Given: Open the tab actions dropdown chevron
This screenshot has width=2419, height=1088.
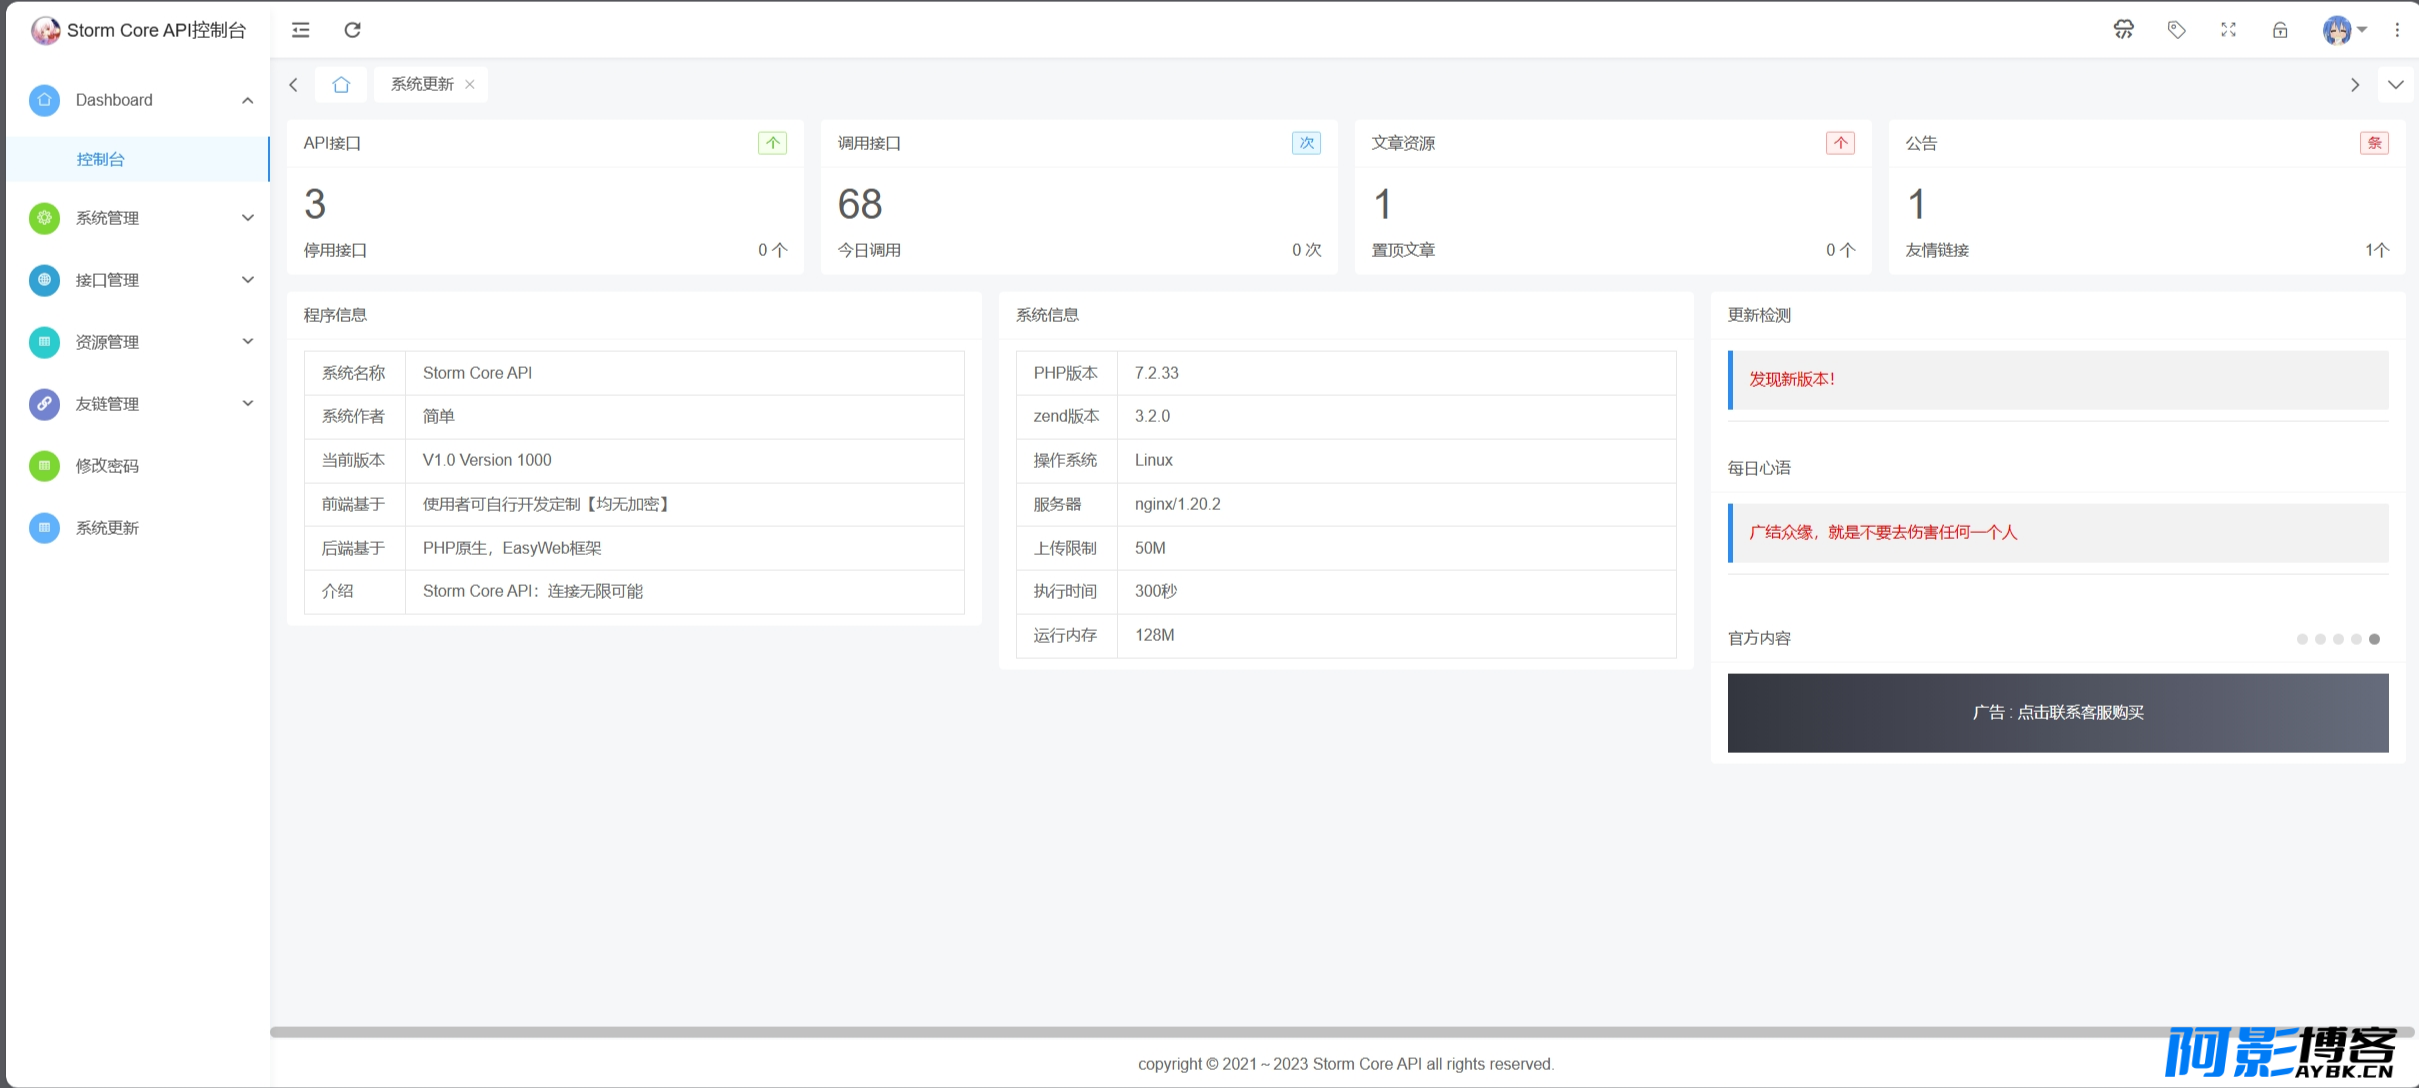Looking at the screenshot, I should coord(2396,85).
